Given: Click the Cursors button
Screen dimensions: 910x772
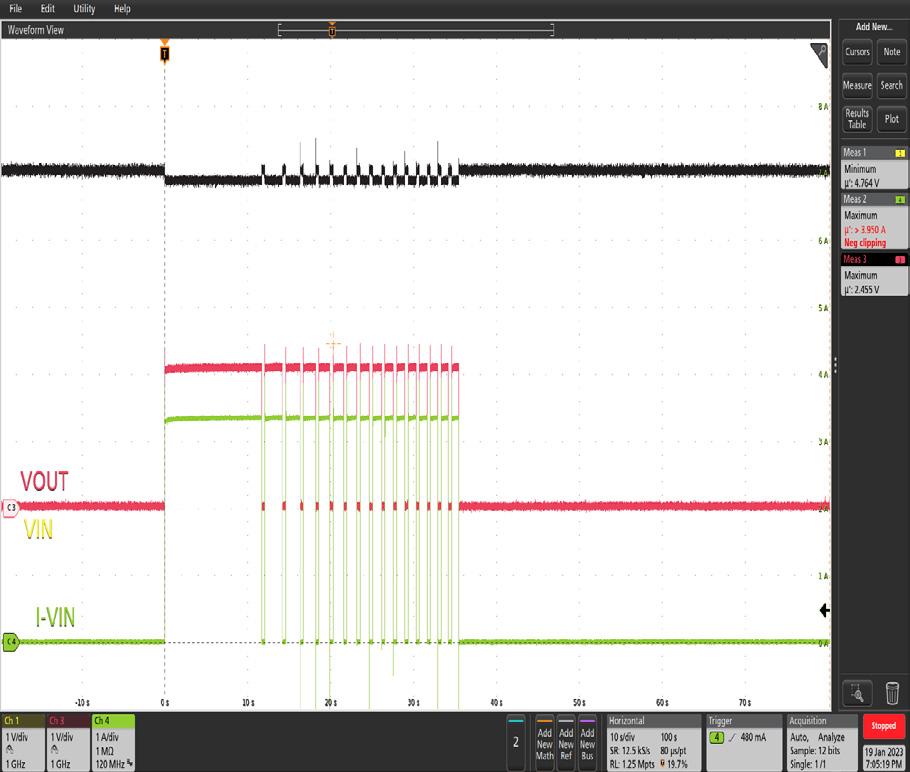Looking at the screenshot, I should [857, 52].
